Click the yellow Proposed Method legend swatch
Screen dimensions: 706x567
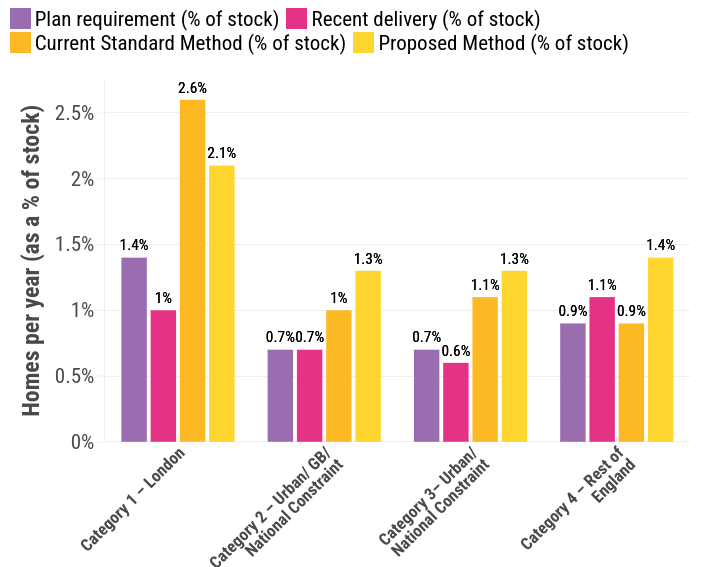[x=365, y=43]
